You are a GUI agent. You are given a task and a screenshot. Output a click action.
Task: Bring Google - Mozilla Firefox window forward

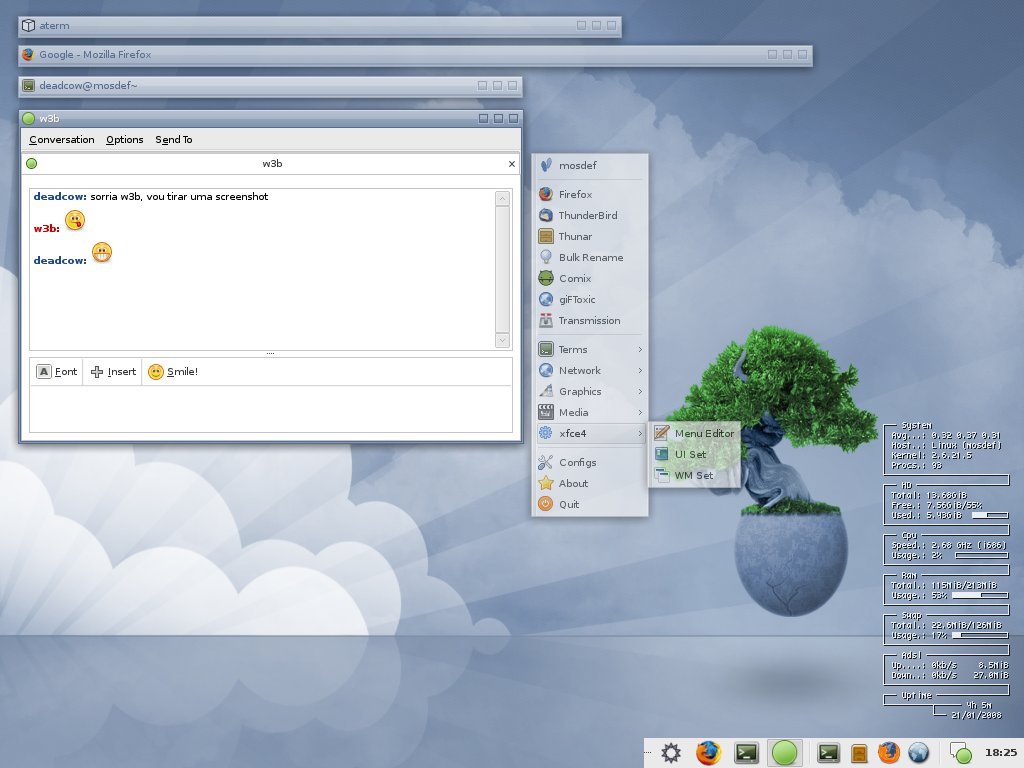[x=415, y=54]
